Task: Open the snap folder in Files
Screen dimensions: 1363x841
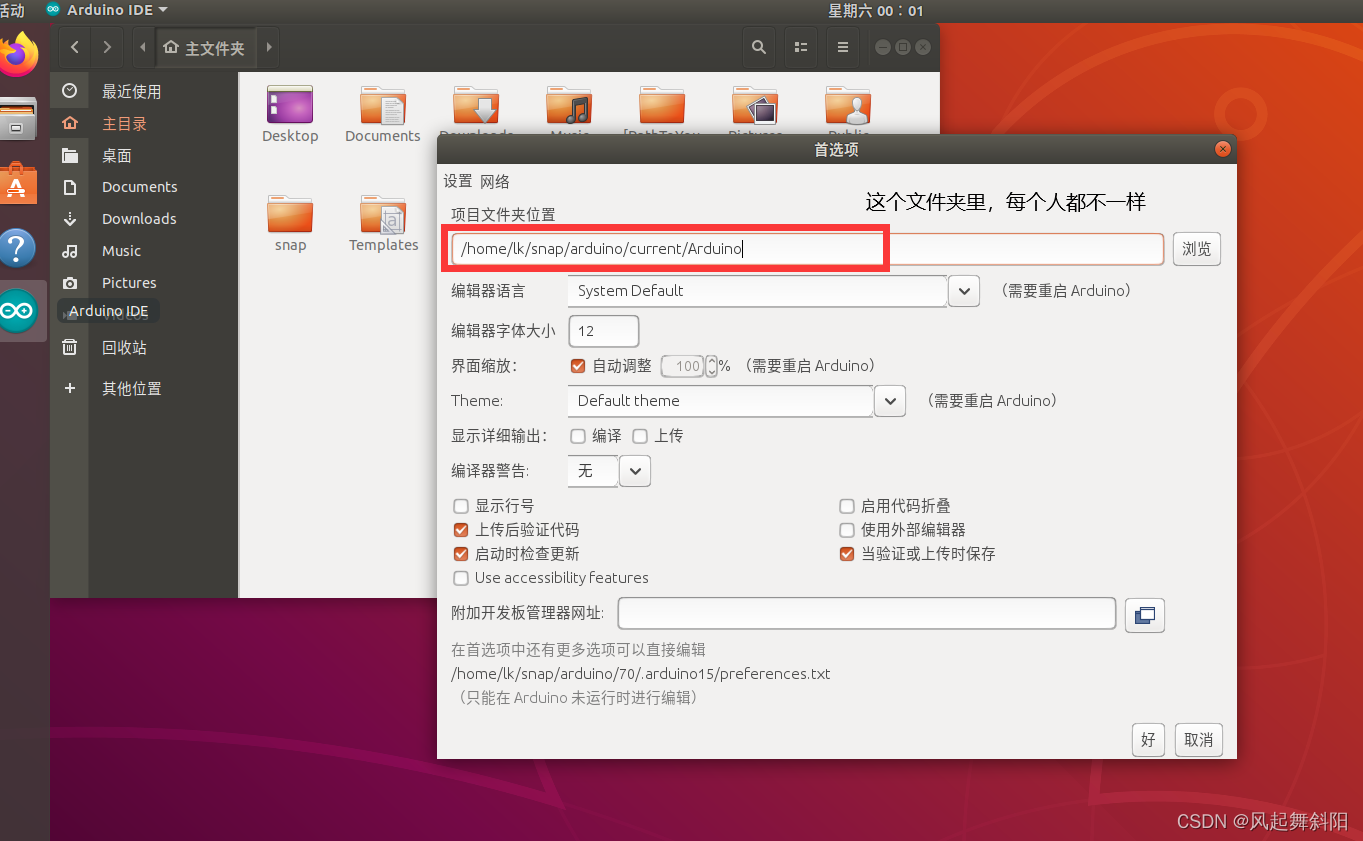Action: click(290, 224)
